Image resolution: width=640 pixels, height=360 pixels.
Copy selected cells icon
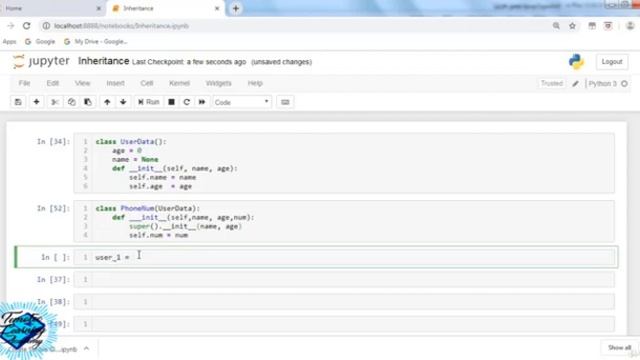pos(71,102)
